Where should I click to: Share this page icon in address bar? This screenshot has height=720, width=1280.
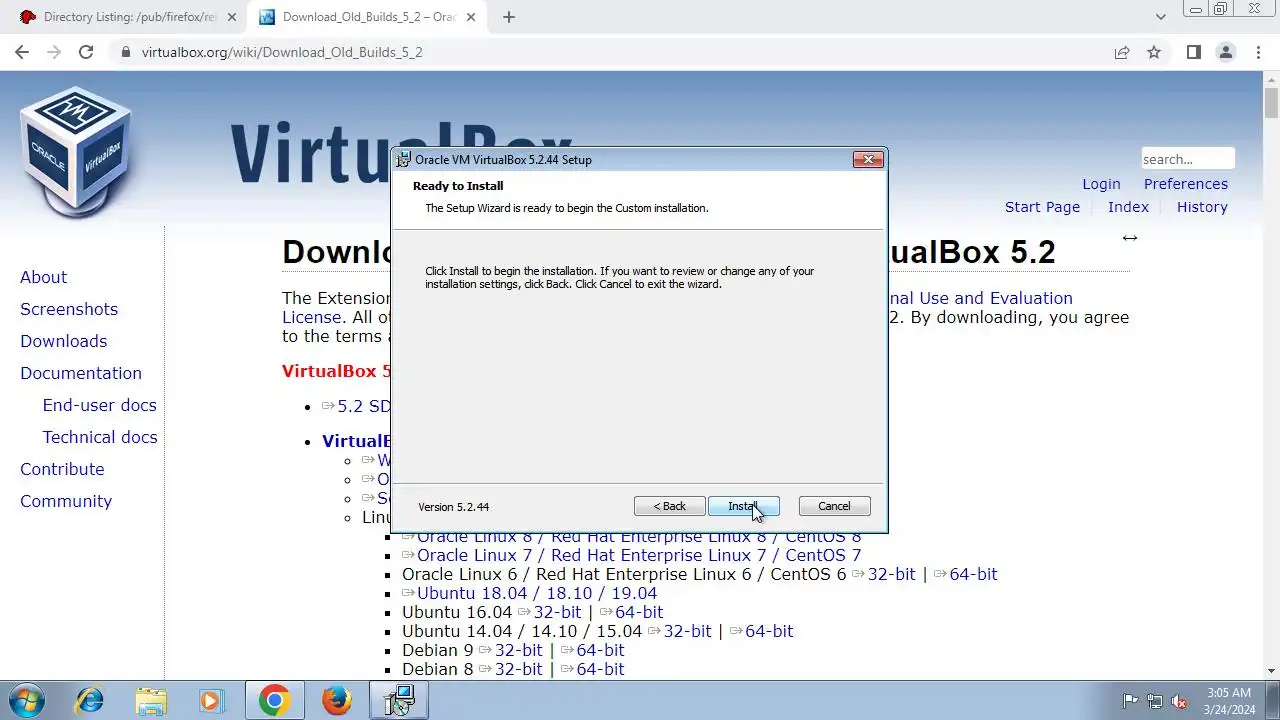(x=1122, y=52)
